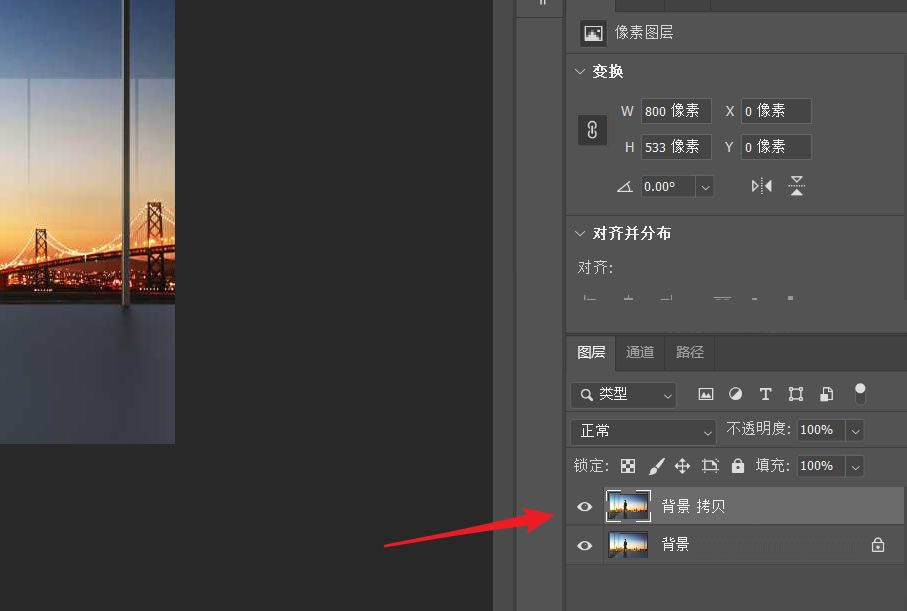
Task: Filter layers by shape layer icon
Action: coord(796,394)
